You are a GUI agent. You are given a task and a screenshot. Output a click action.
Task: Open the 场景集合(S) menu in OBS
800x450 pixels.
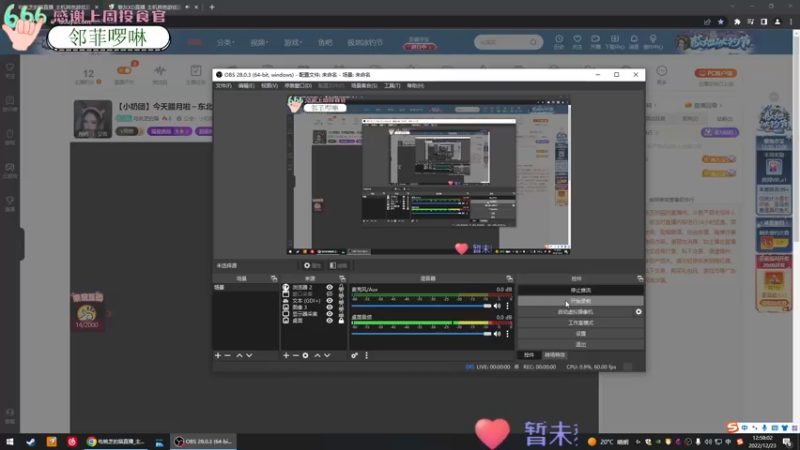pos(364,86)
